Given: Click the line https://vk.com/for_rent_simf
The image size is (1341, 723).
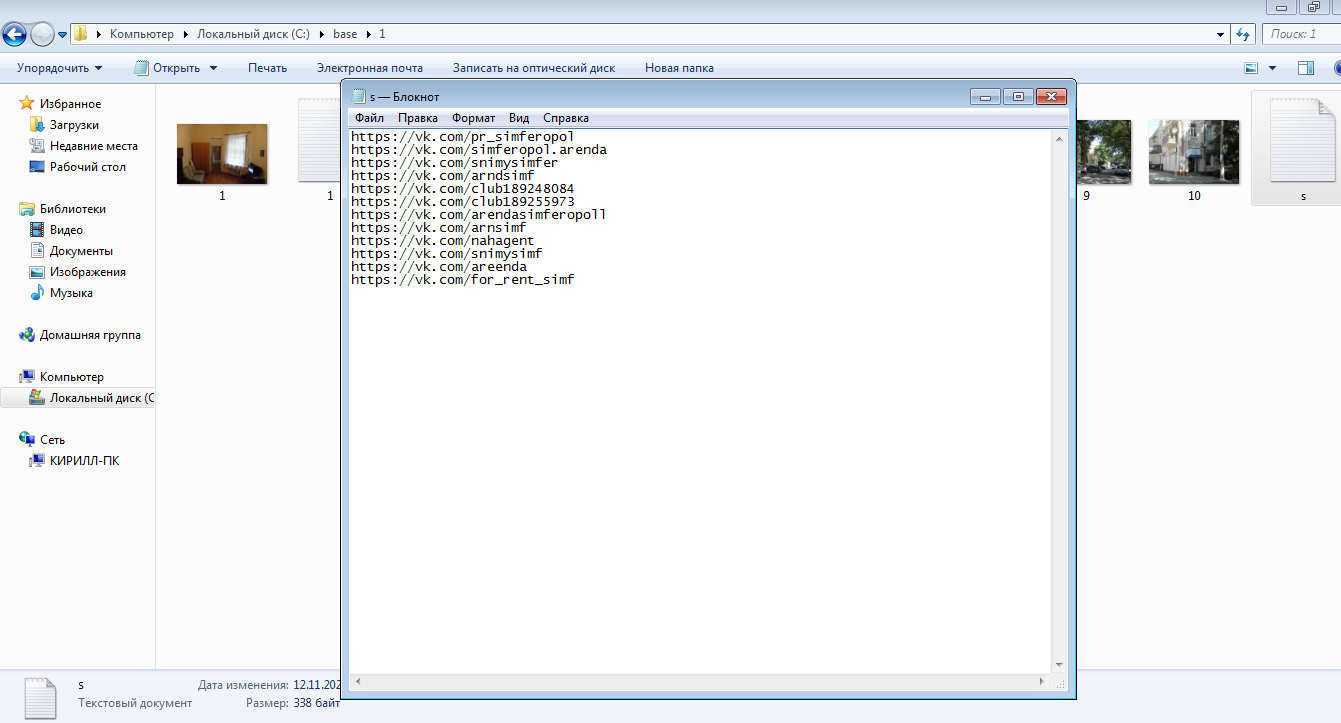Looking at the screenshot, I should [x=462, y=280].
